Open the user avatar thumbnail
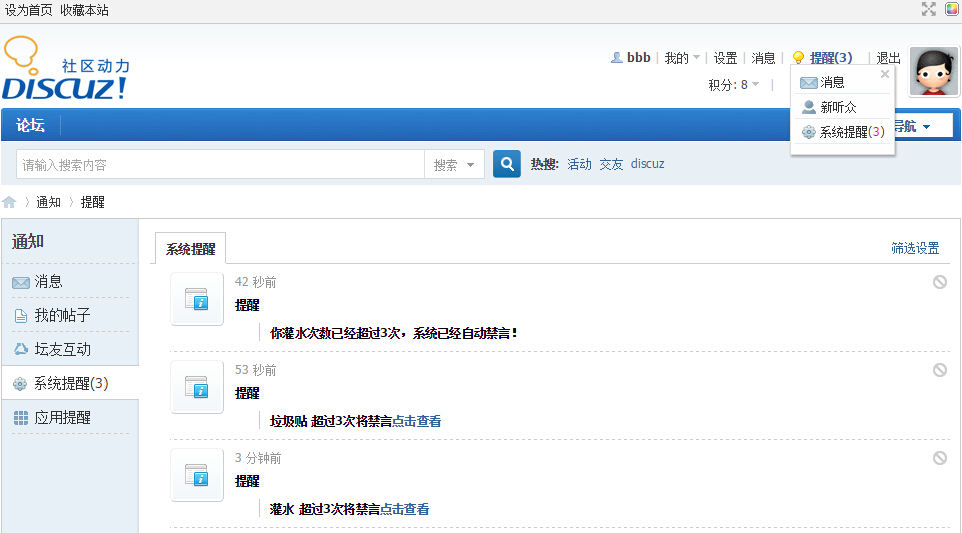The height and width of the screenshot is (533, 962). tap(933, 71)
